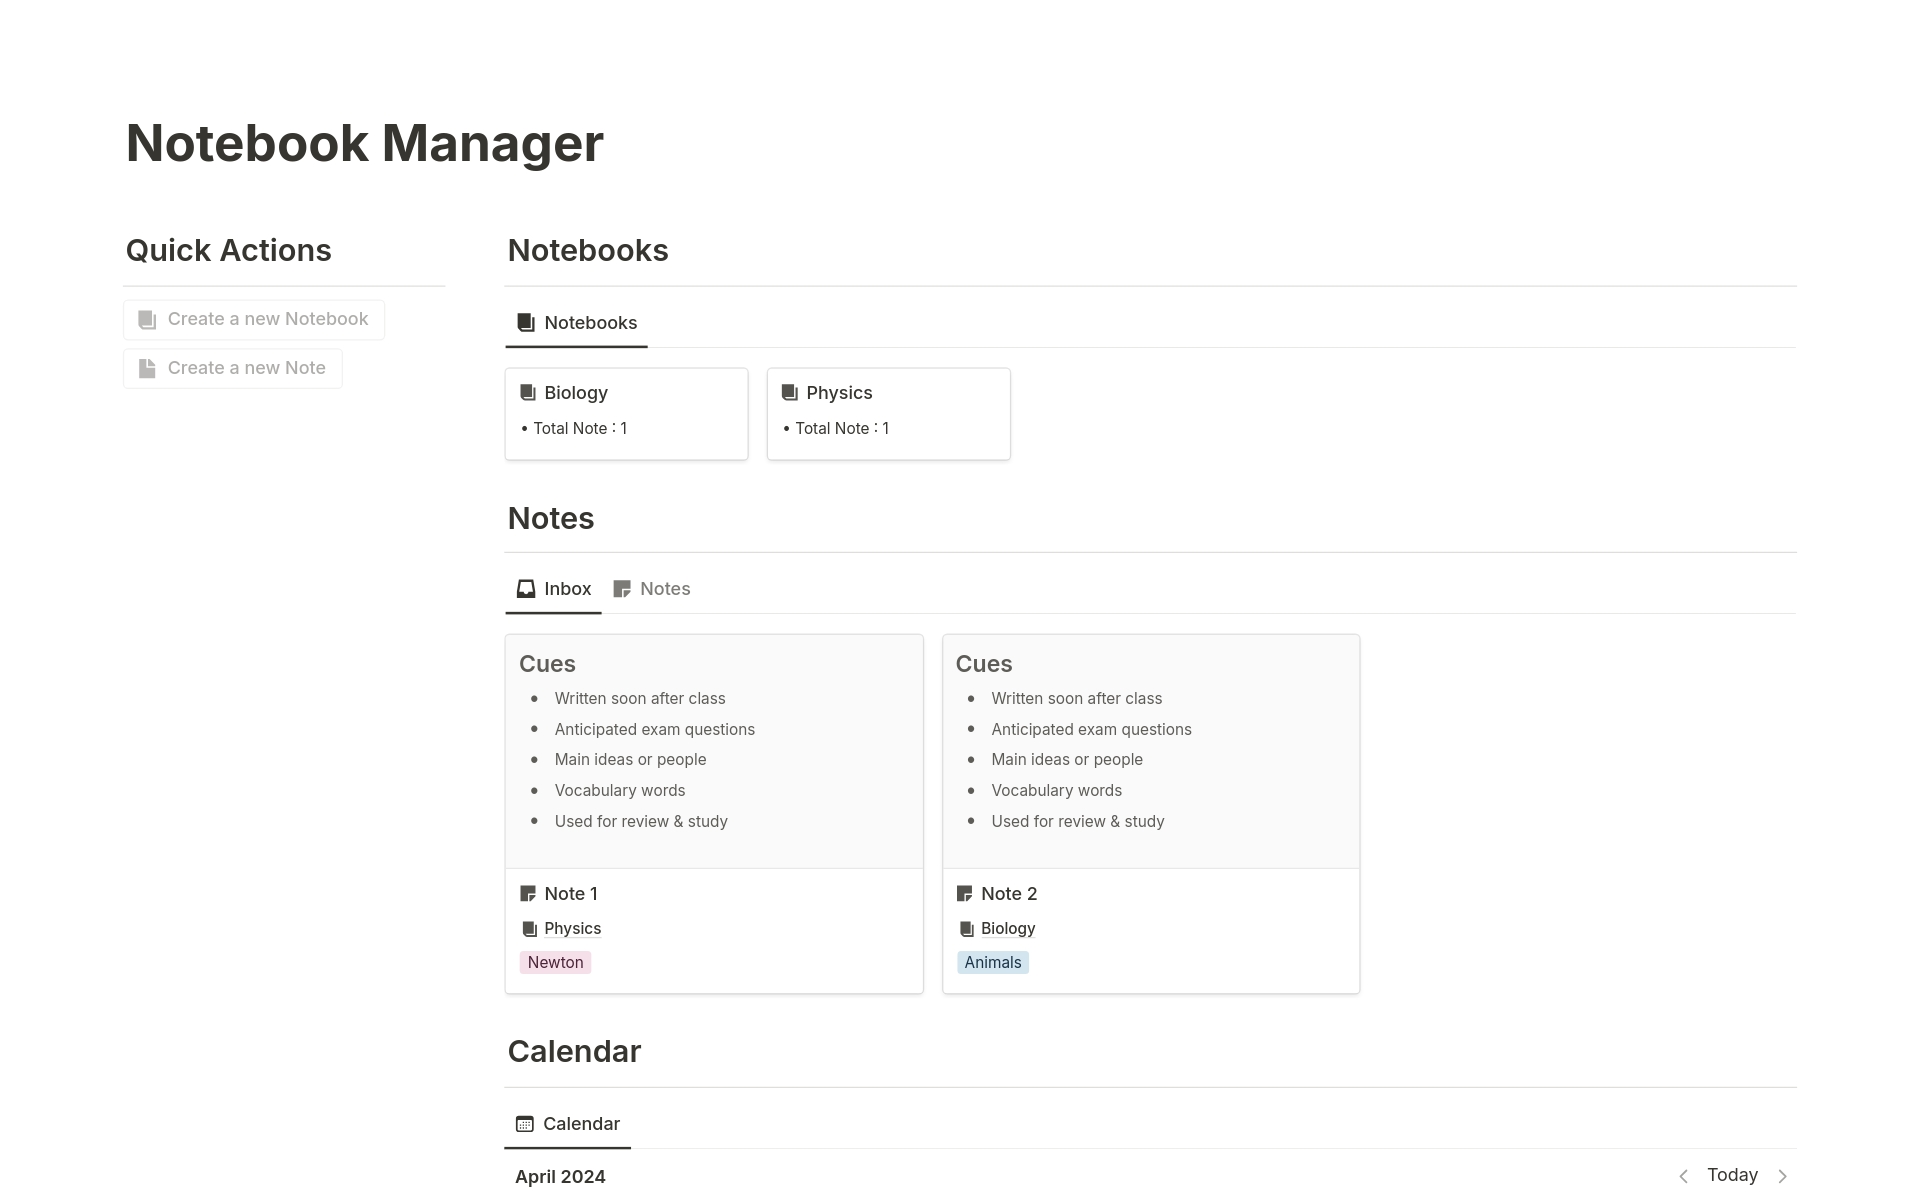Click the document icon in Create a new Note
Image resolution: width=1920 pixels, height=1199 pixels.
click(x=147, y=367)
